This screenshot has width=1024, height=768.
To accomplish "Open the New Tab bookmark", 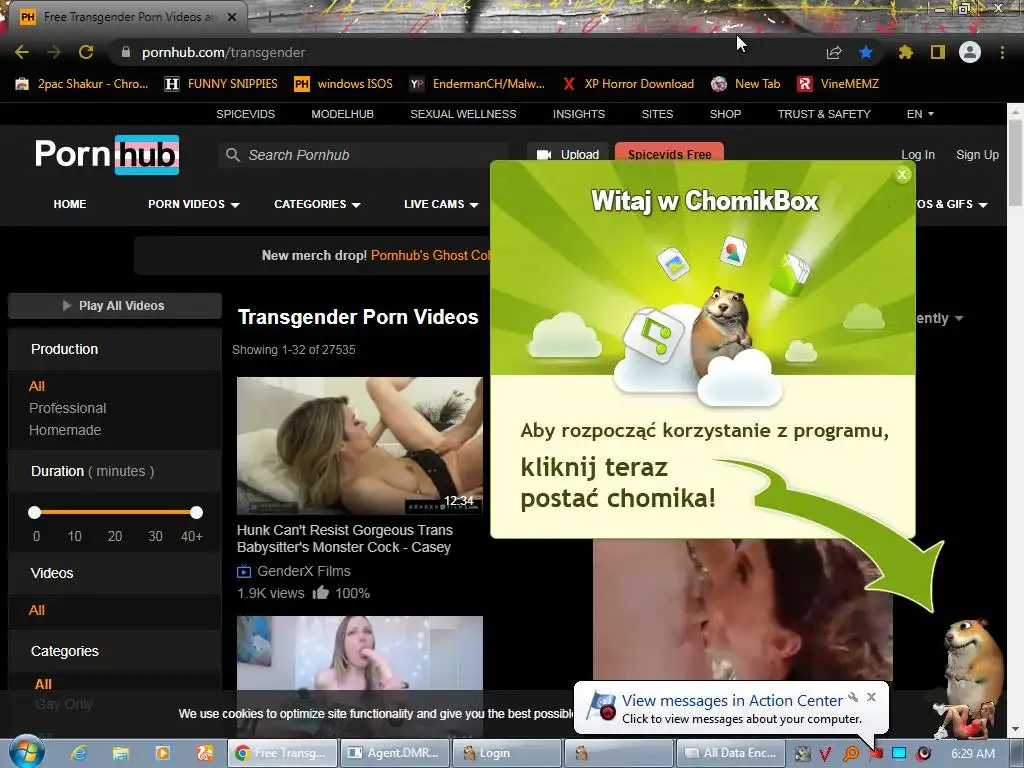I will pyautogui.click(x=746, y=84).
